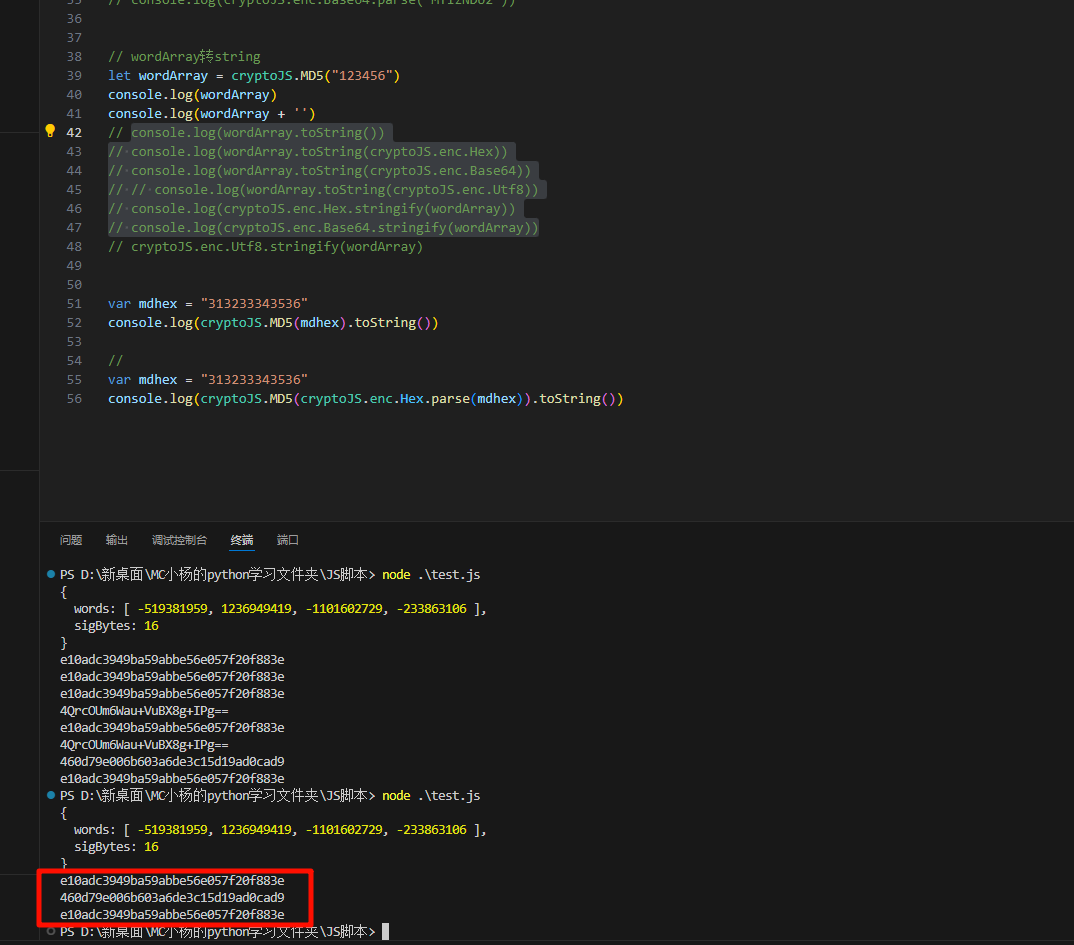Image resolution: width=1074 pixels, height=945 pixels.
Task: Open the 输出 panel tab
Action: pyautogui.click(x=117, y=540)
